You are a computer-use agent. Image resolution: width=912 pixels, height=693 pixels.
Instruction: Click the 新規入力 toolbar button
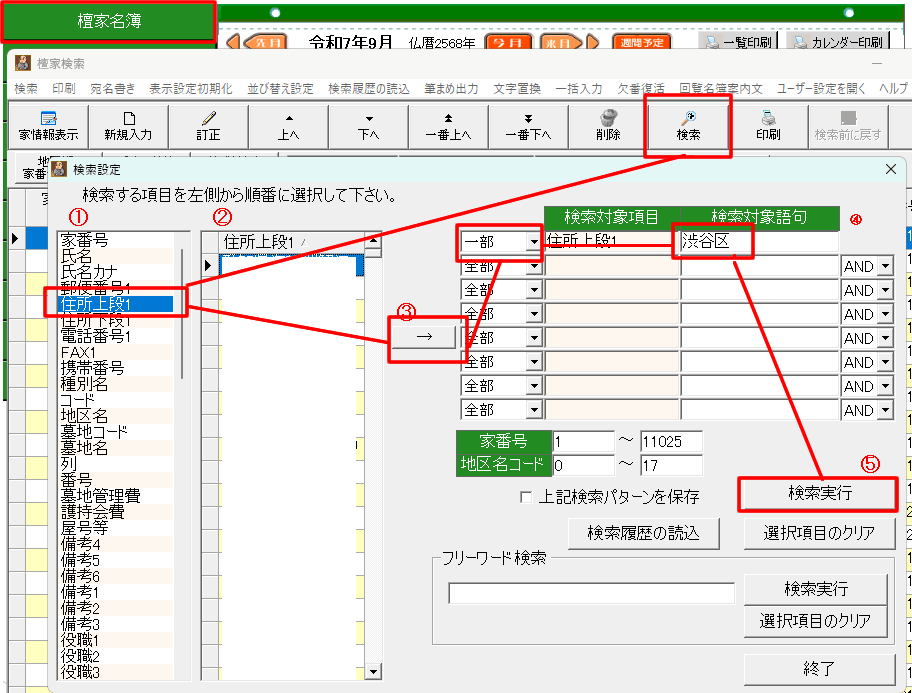[128, 126]
